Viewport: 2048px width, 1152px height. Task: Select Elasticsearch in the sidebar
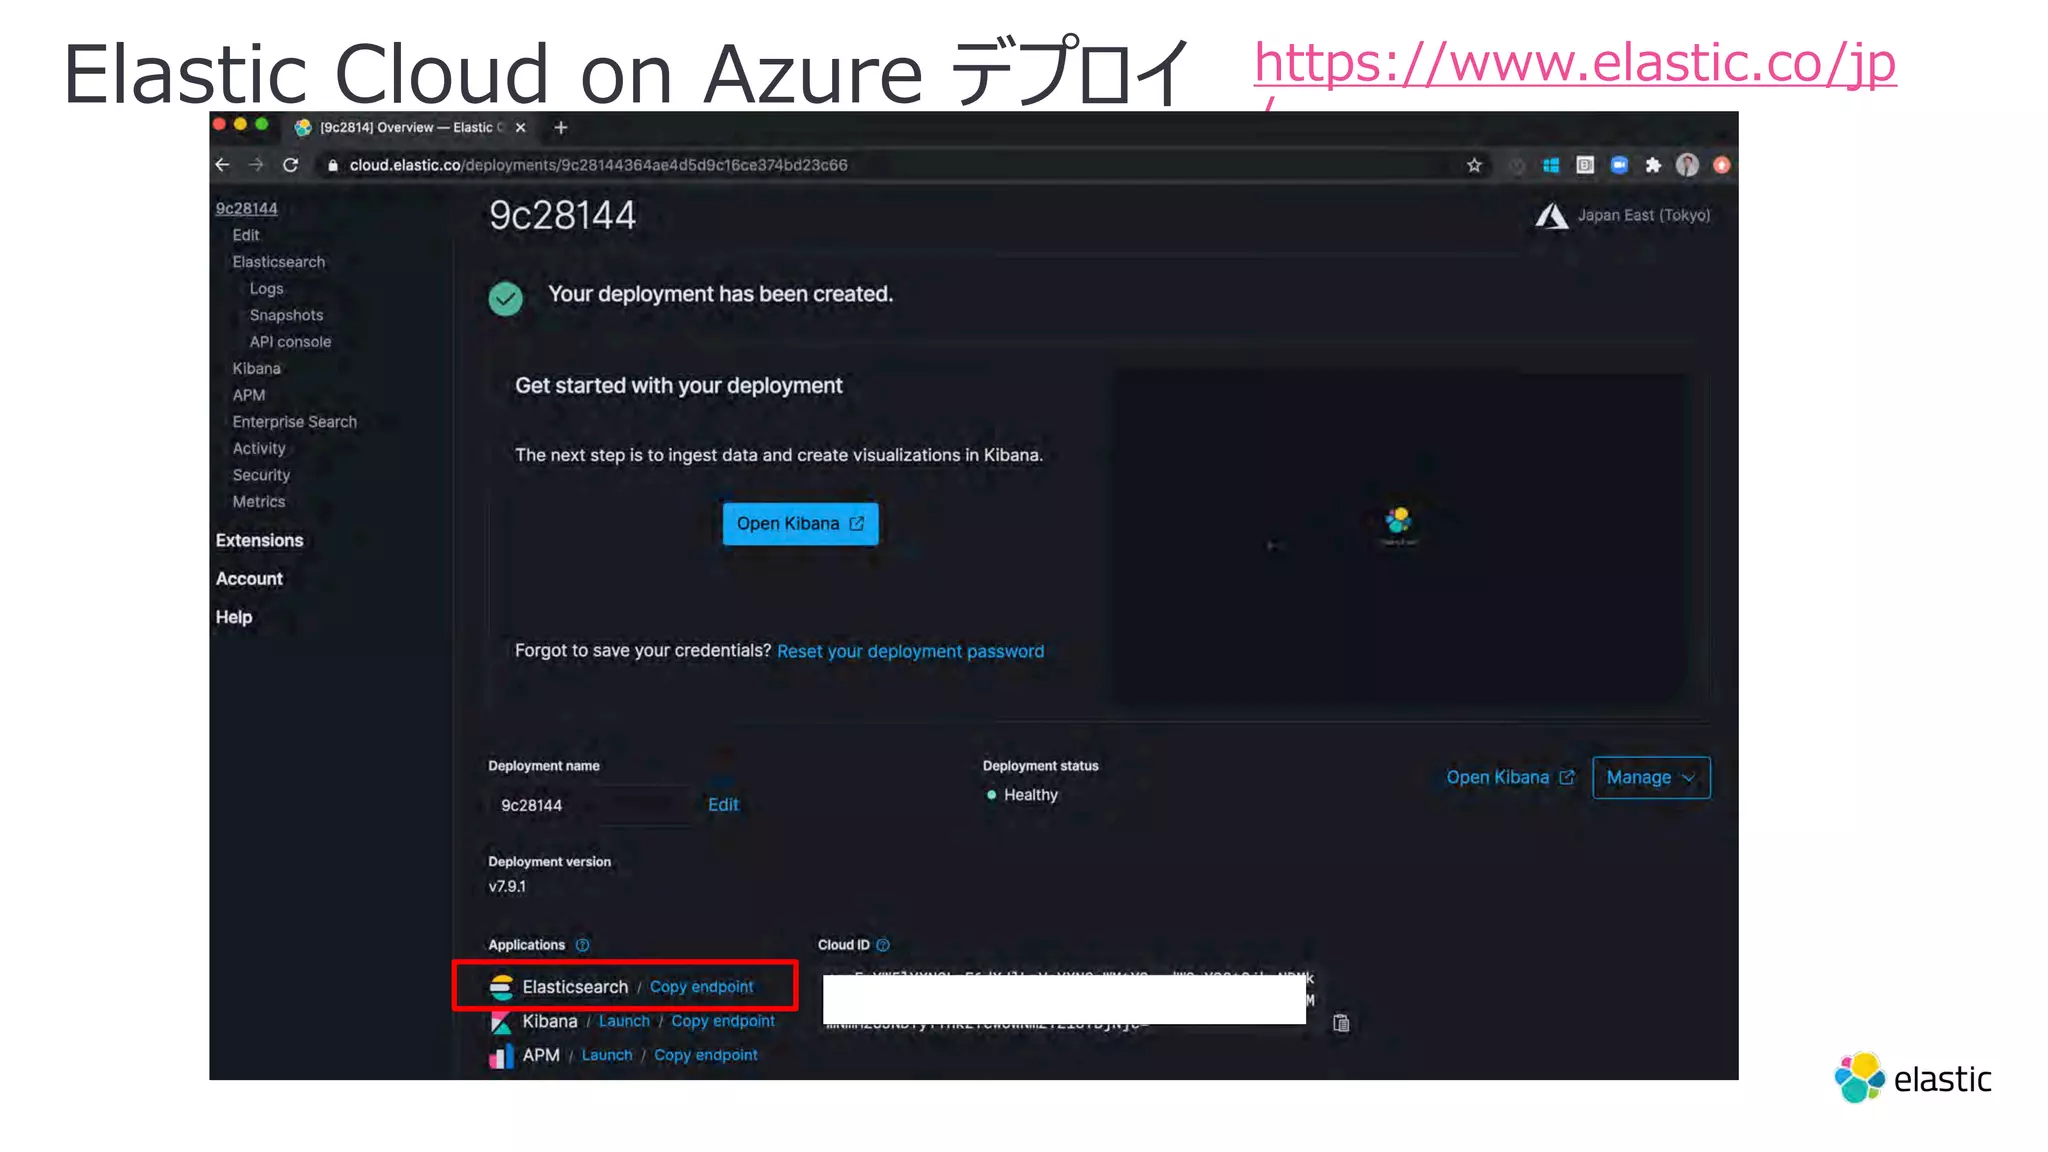[x=279, y=262]
